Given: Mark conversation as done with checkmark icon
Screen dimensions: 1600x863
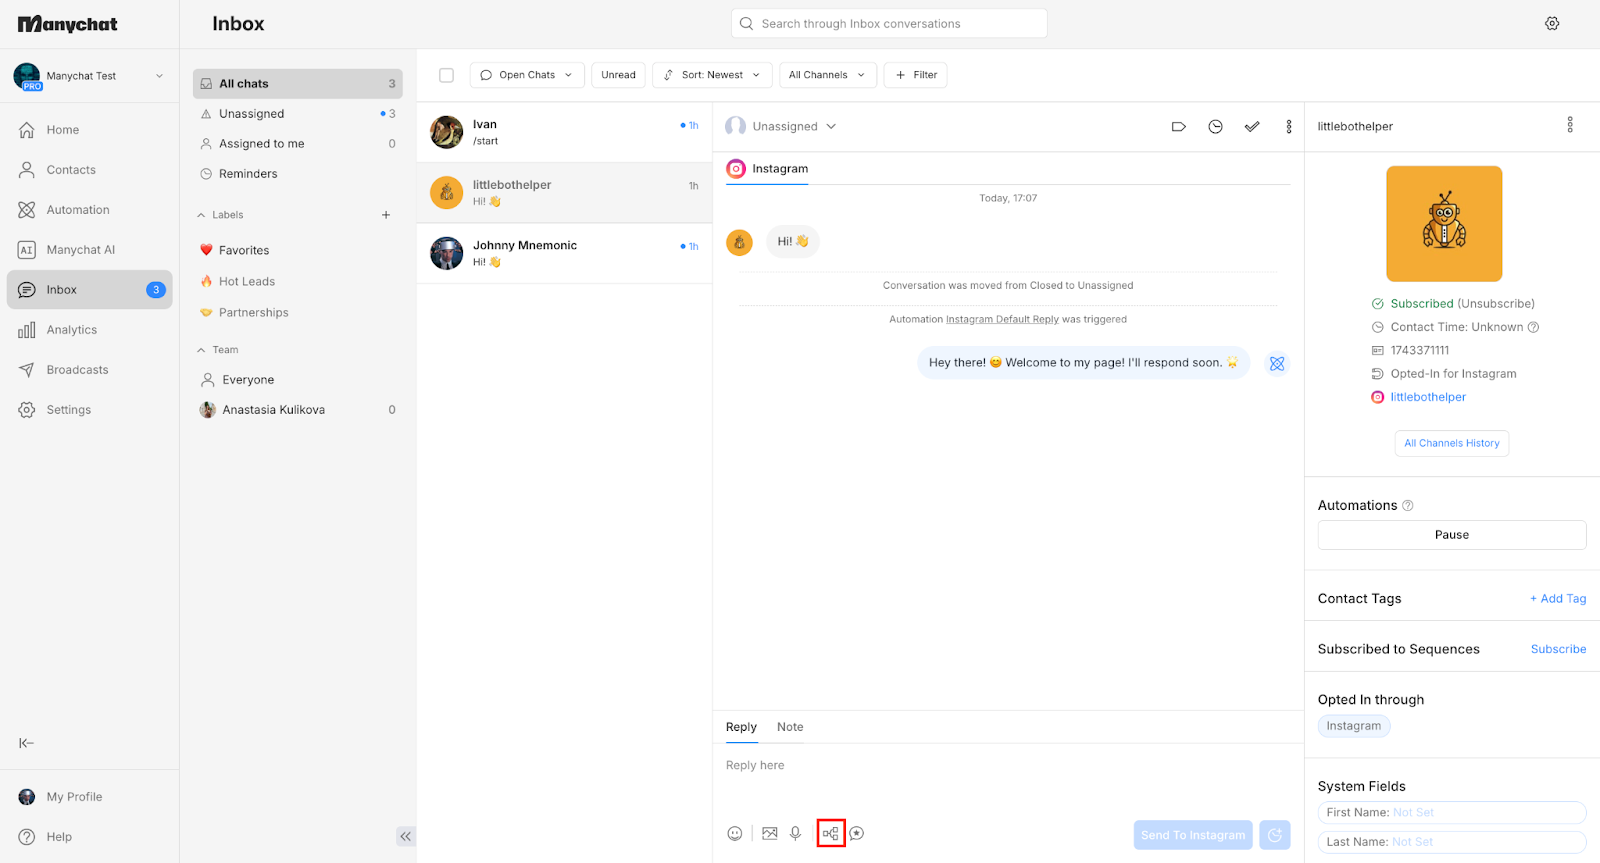Looking at the screenshot, I should (x=1252, y=127).
